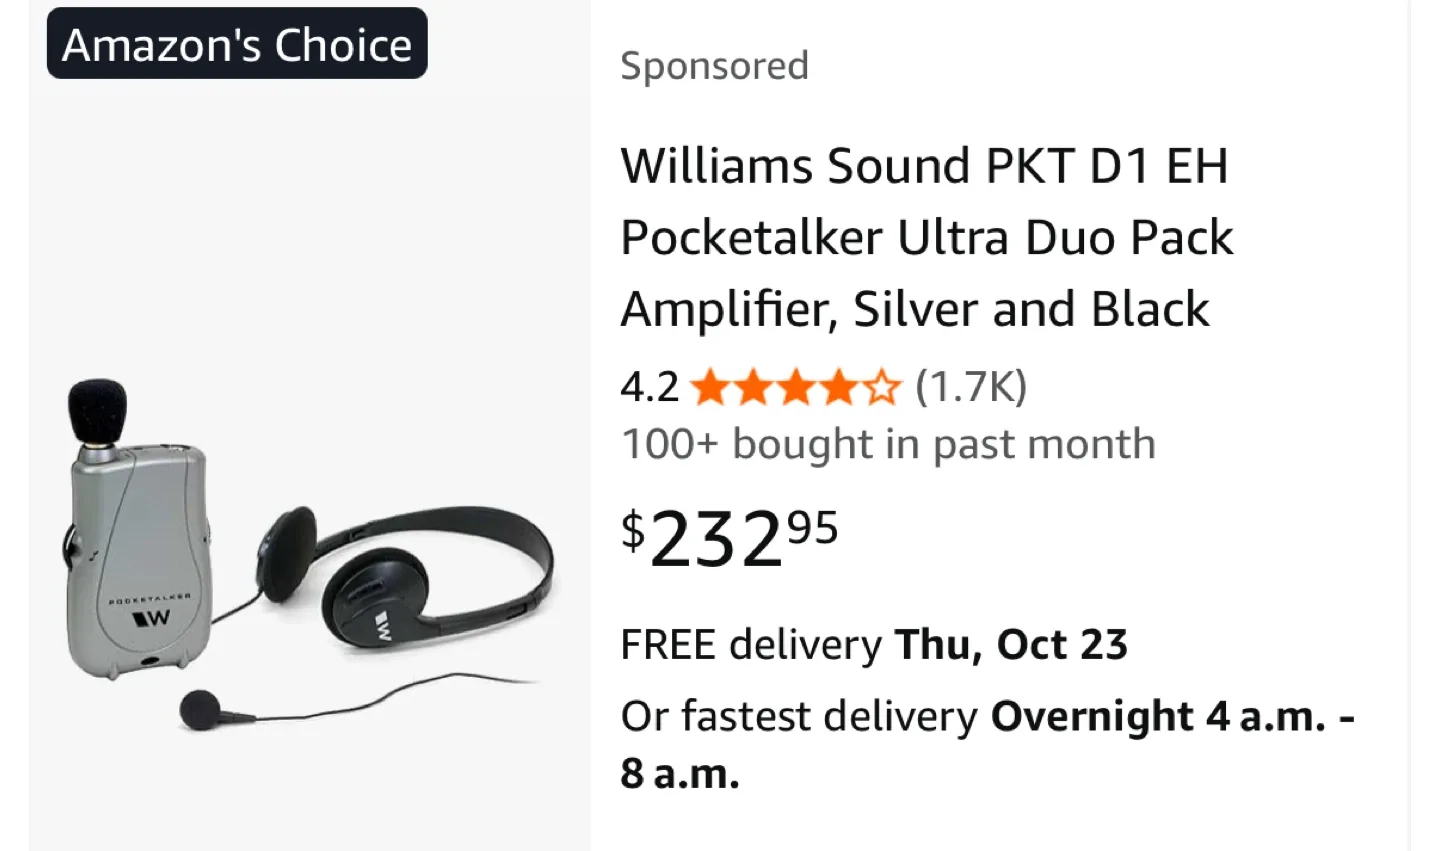The image size is (1440, 851).
Task: Click the middle third rating star
Action: click(x=796, y=387)
